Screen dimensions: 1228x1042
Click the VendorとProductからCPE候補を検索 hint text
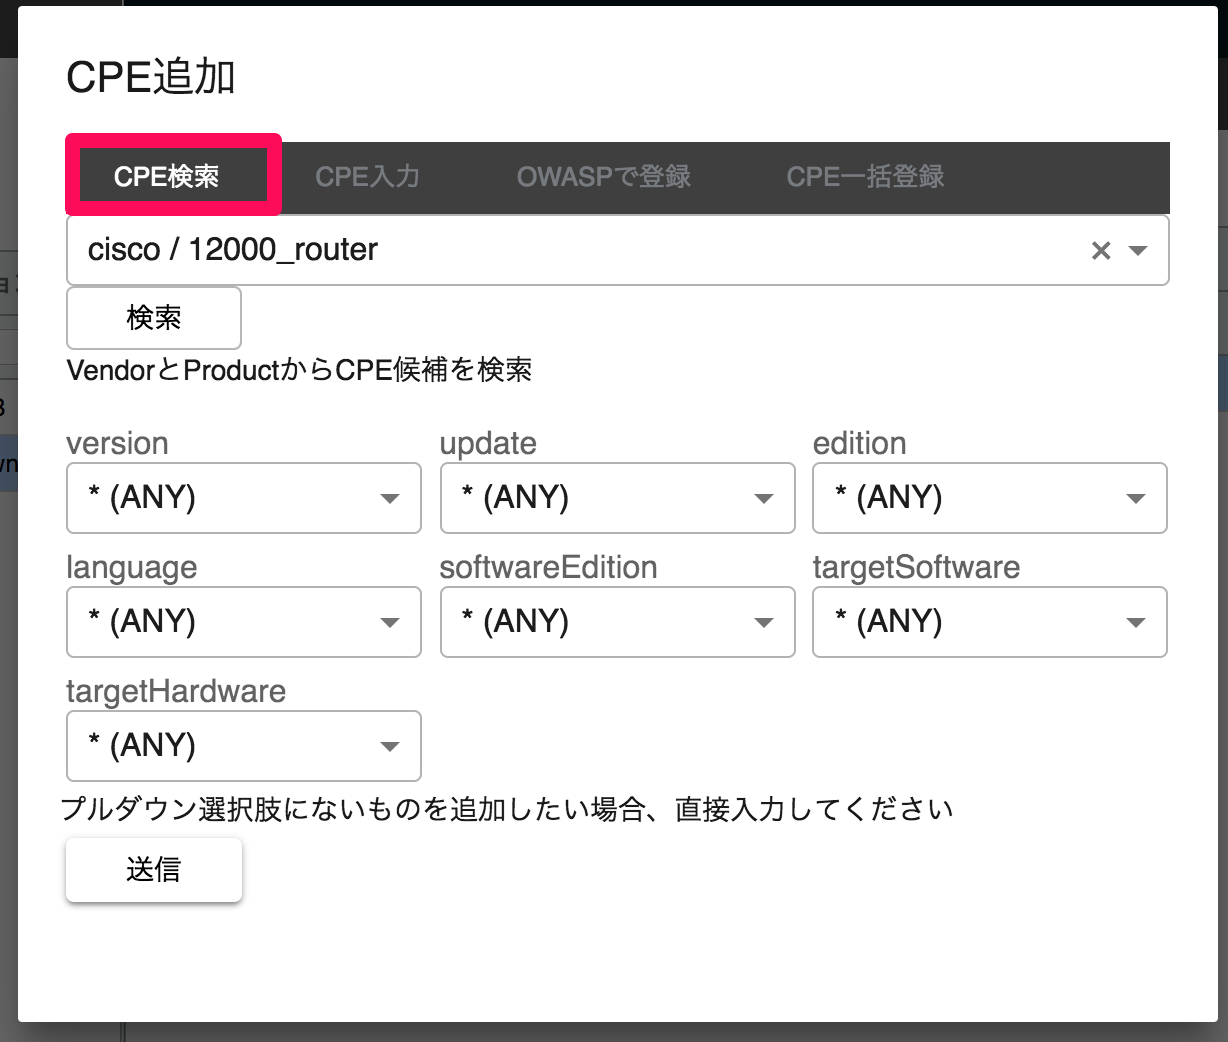point(299,370)
